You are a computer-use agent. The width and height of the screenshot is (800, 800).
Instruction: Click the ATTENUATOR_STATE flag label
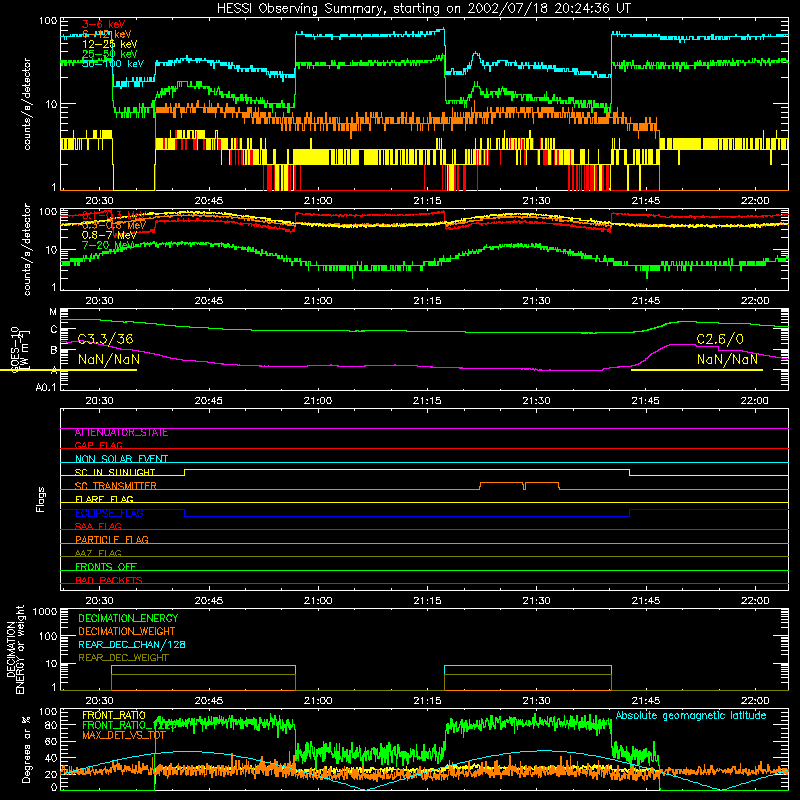click(121, 433)
